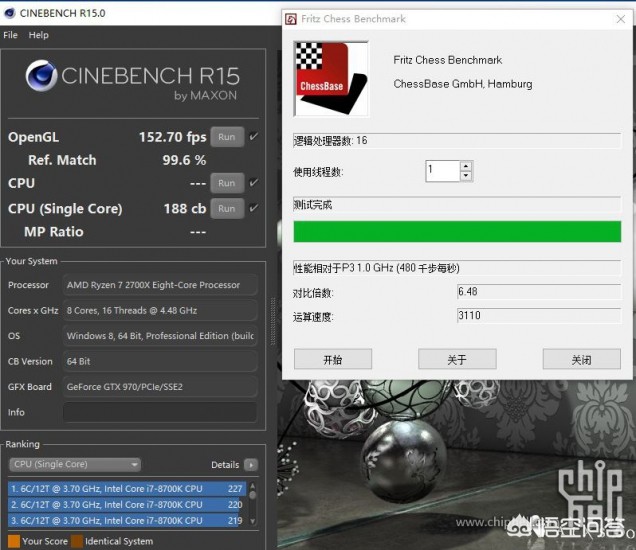Click the Details arrow button in Ranking
This screenshot has width=636, height=550.
point(251,465)
